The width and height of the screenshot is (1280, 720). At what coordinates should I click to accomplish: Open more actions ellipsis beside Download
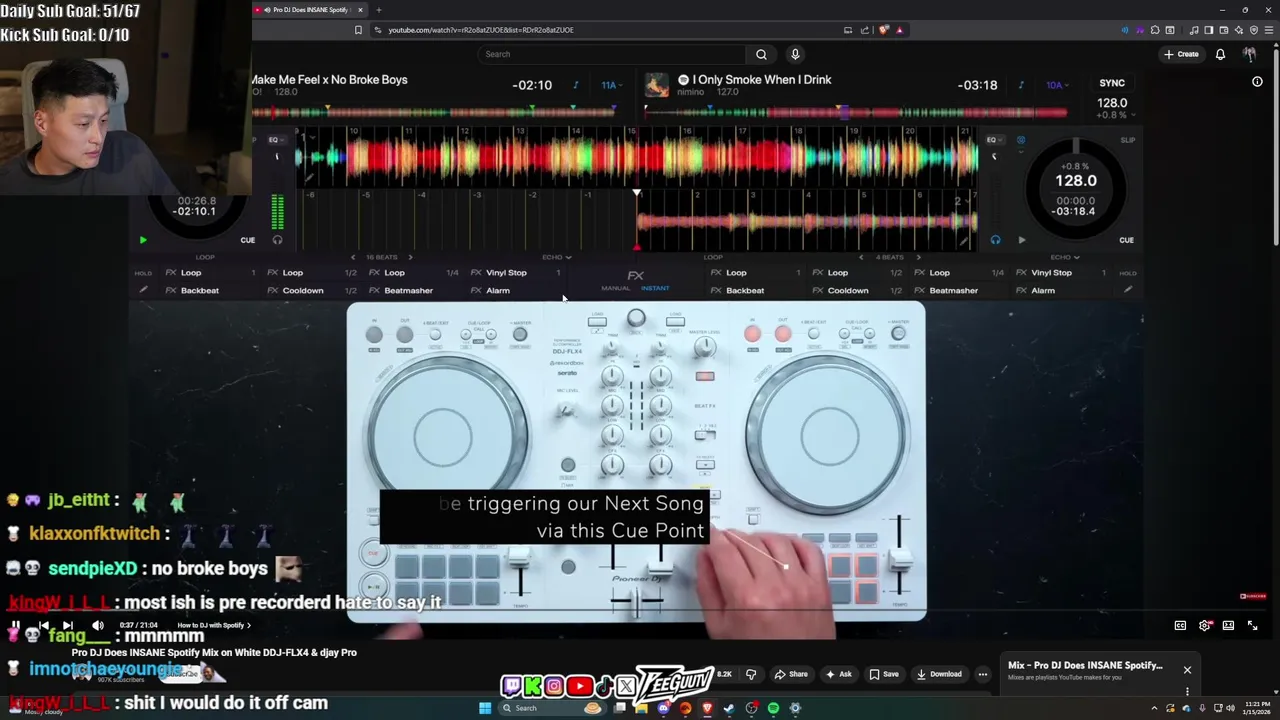pyautogui.click(x=983, y=674)
